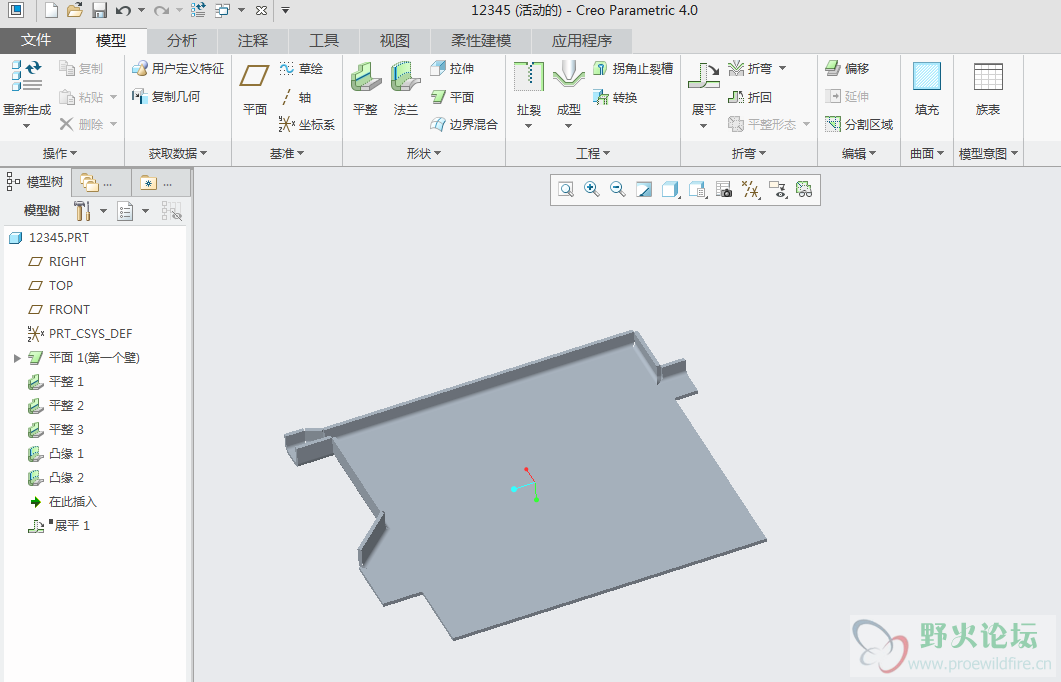Toggle datum display filters icon
This screenshot has width=1061, height=682.
[x=750, y=189]
